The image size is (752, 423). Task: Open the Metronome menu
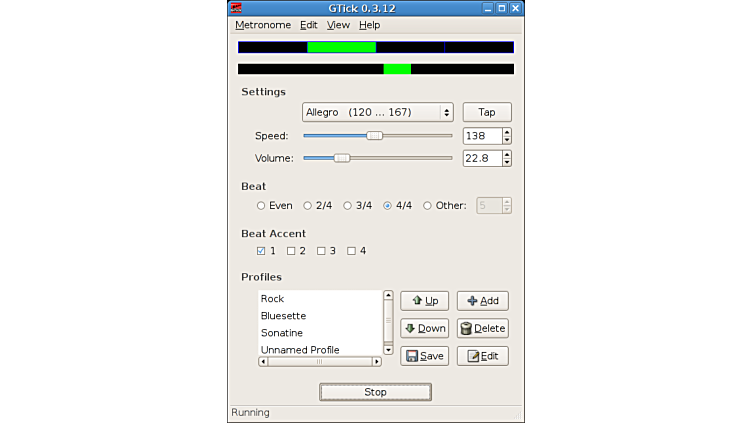(263, 25)
